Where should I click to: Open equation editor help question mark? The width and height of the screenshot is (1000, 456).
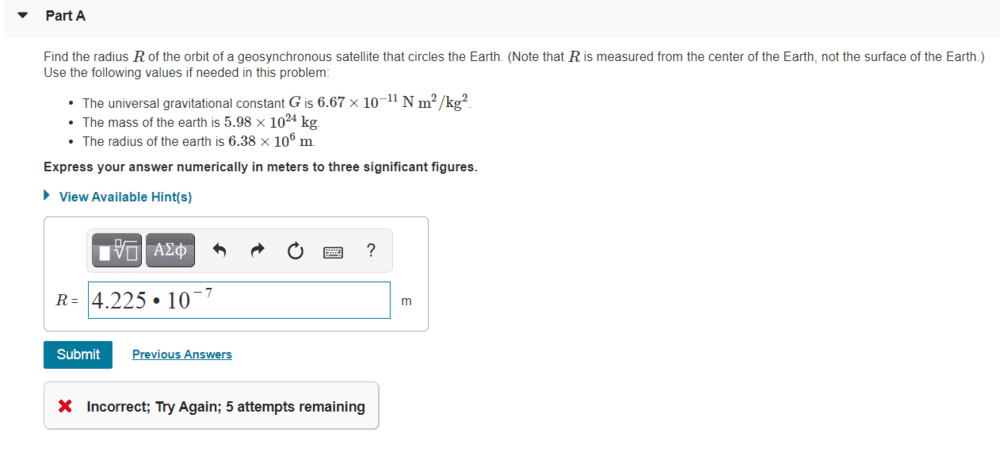tap(371, 250)
